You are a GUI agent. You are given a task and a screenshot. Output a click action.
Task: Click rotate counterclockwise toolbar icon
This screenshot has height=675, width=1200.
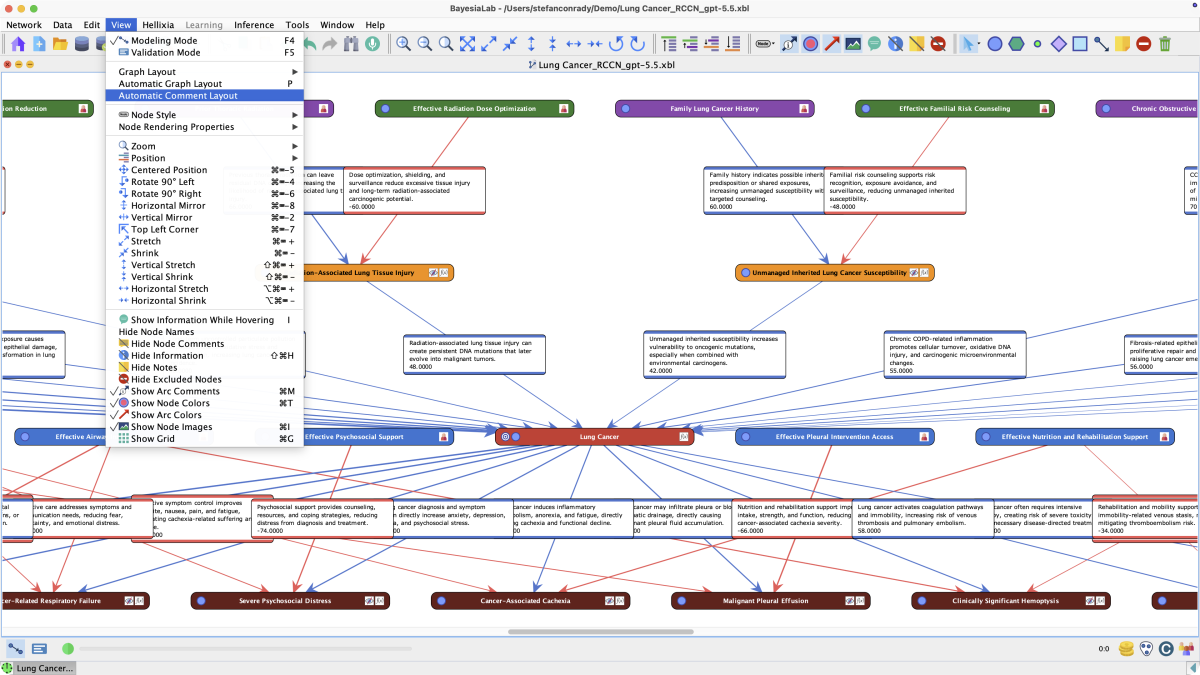[x=616, y=44]
